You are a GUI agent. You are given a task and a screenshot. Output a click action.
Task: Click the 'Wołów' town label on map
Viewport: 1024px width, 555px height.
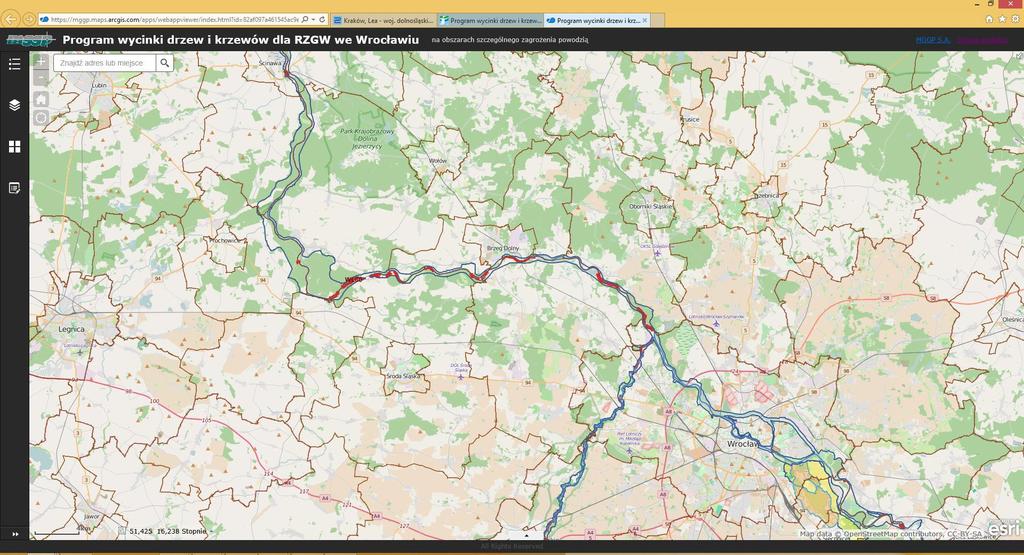tap(438, 161)
